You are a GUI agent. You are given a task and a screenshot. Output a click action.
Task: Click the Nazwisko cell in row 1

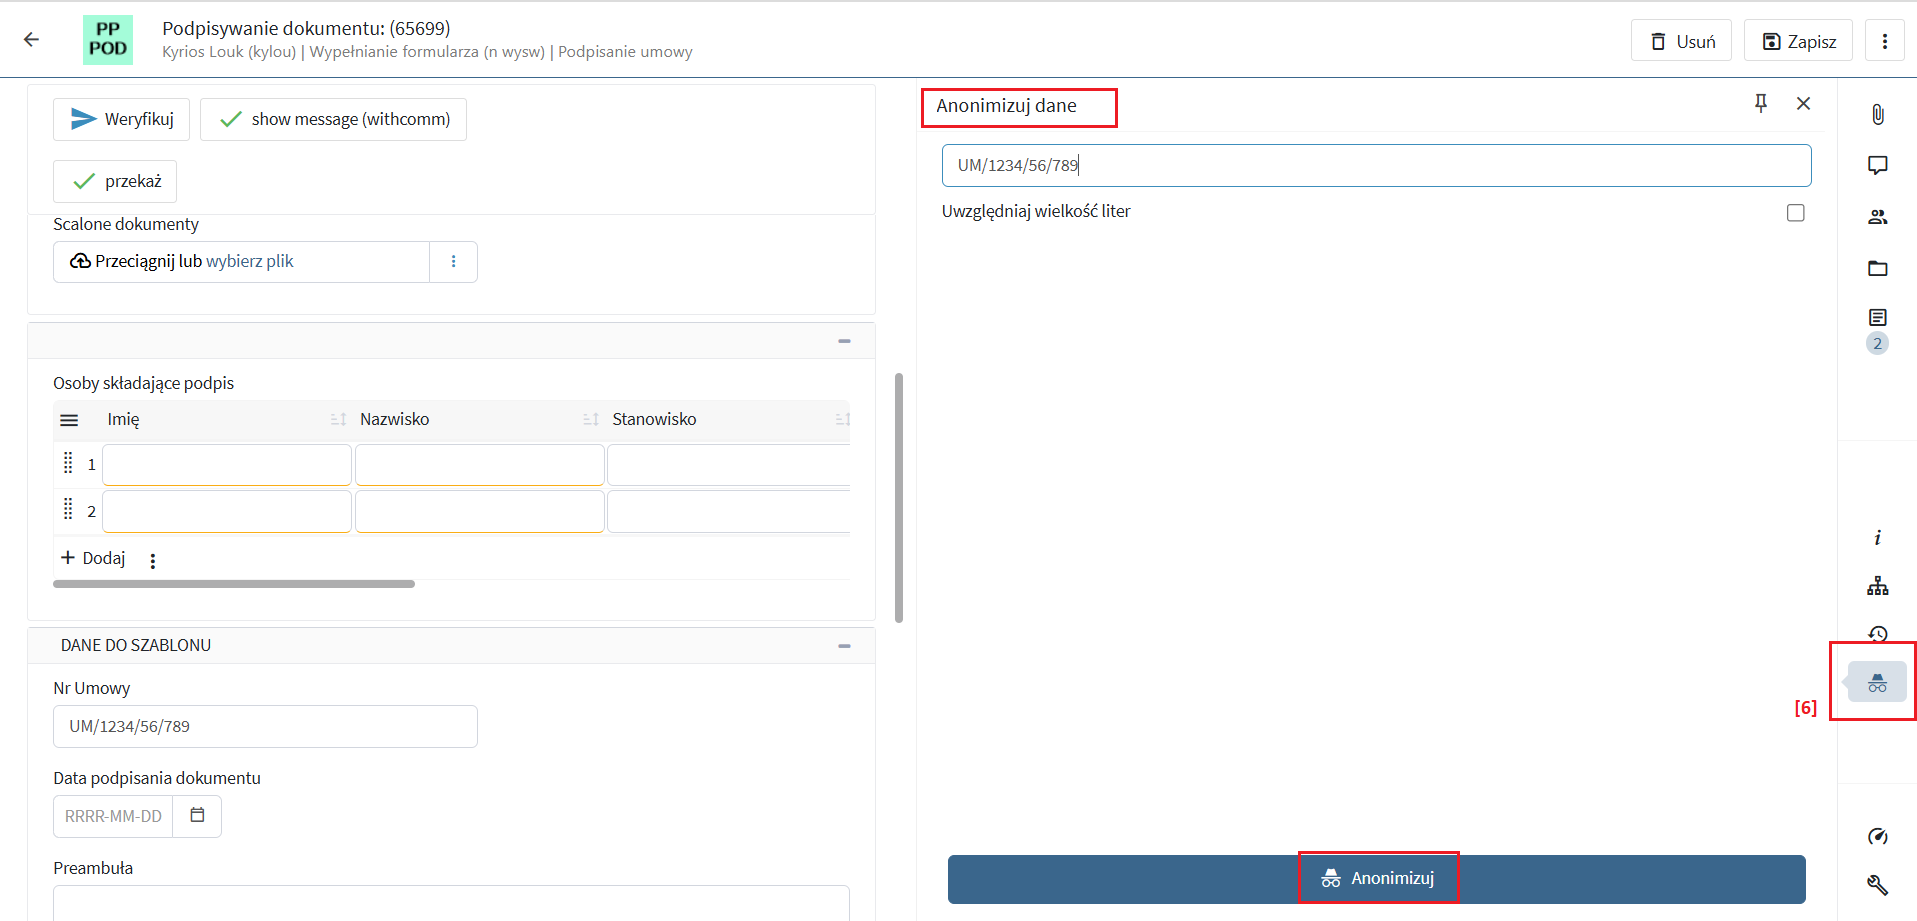point(480,465)
